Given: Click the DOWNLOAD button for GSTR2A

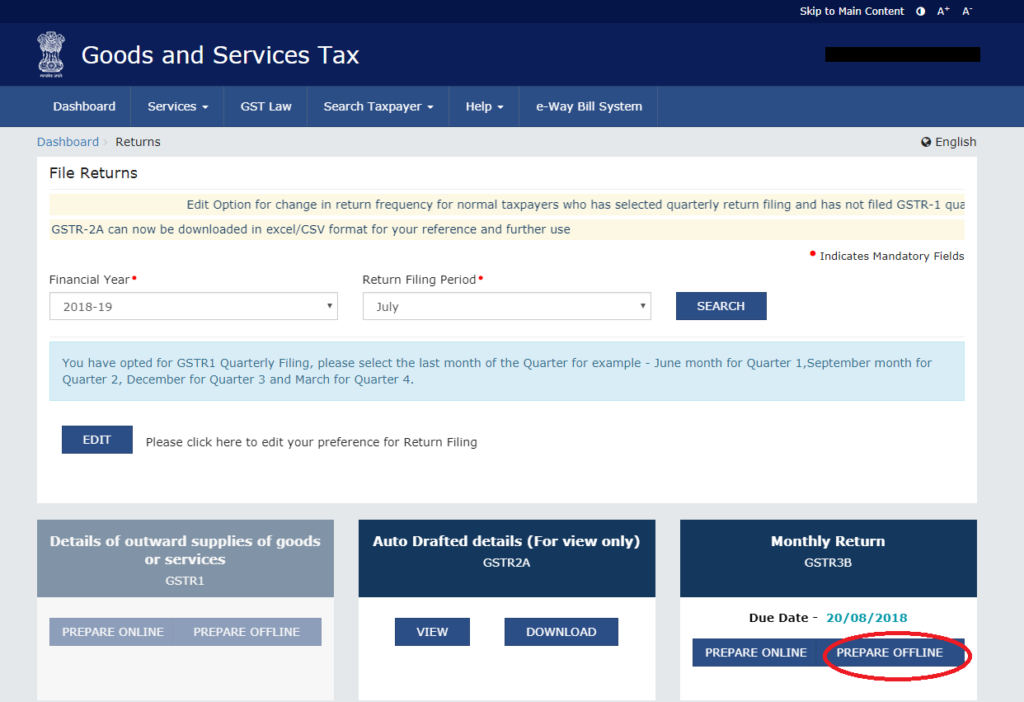Looking at the screenshot, I should [561, 631].
